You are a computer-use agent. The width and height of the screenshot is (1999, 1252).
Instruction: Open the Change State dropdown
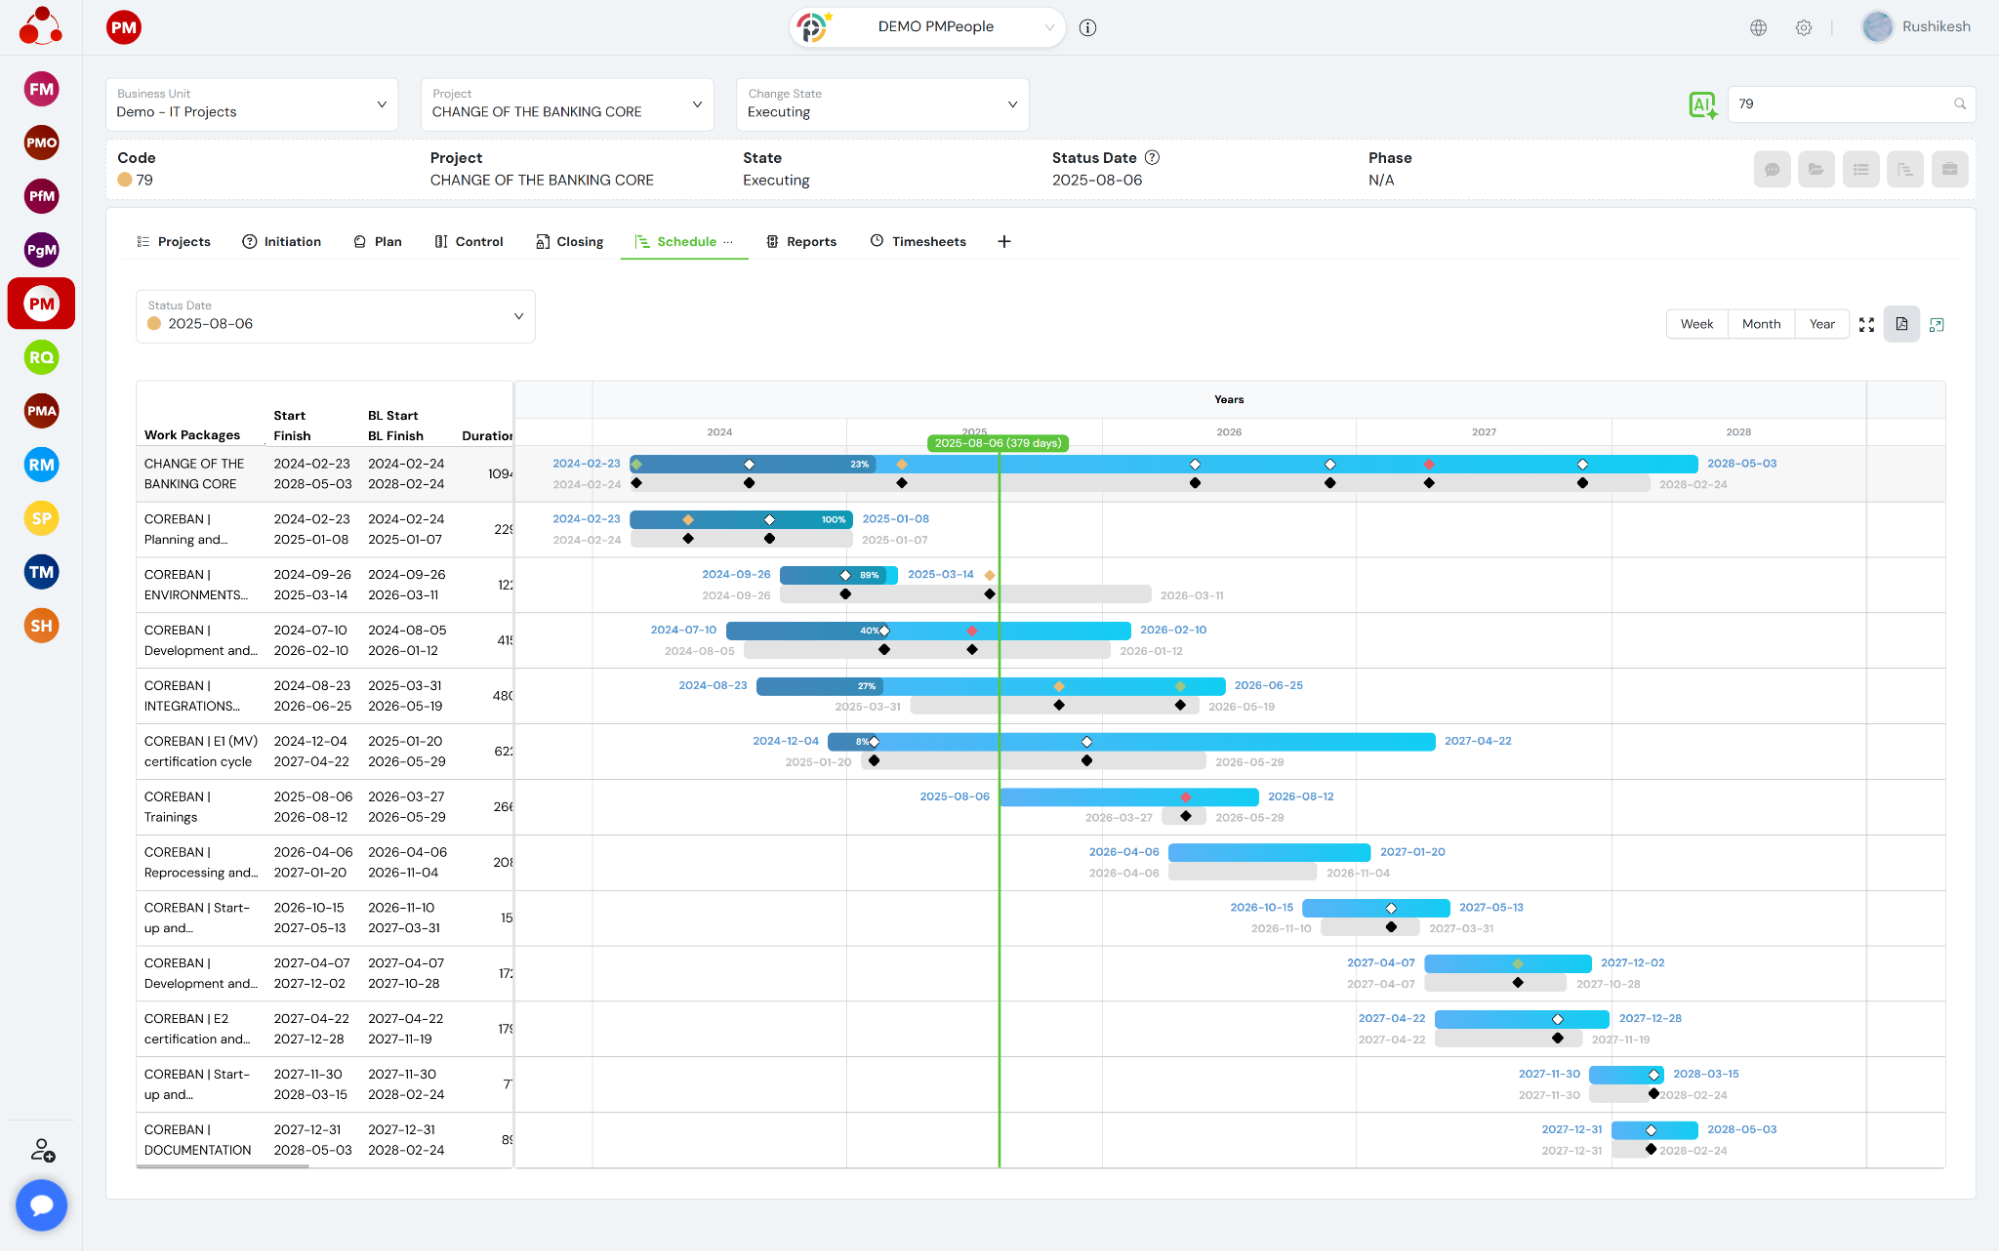881,104
